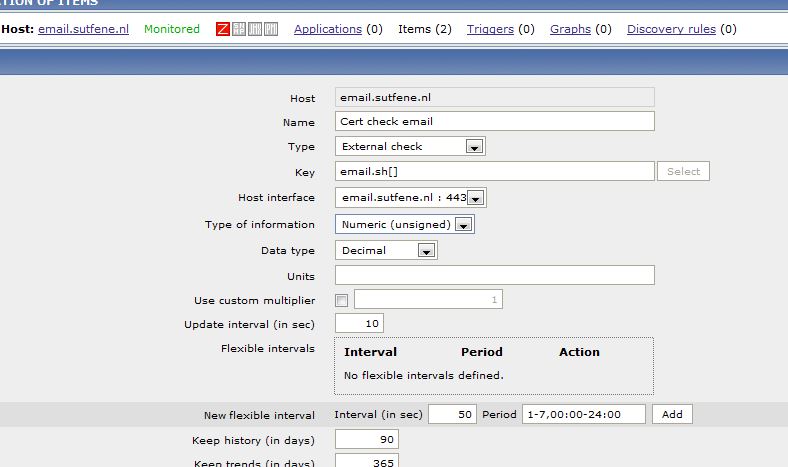Click the Period field with 1-7,00:00-24:00
788x467 pixels.
[583, 414]
